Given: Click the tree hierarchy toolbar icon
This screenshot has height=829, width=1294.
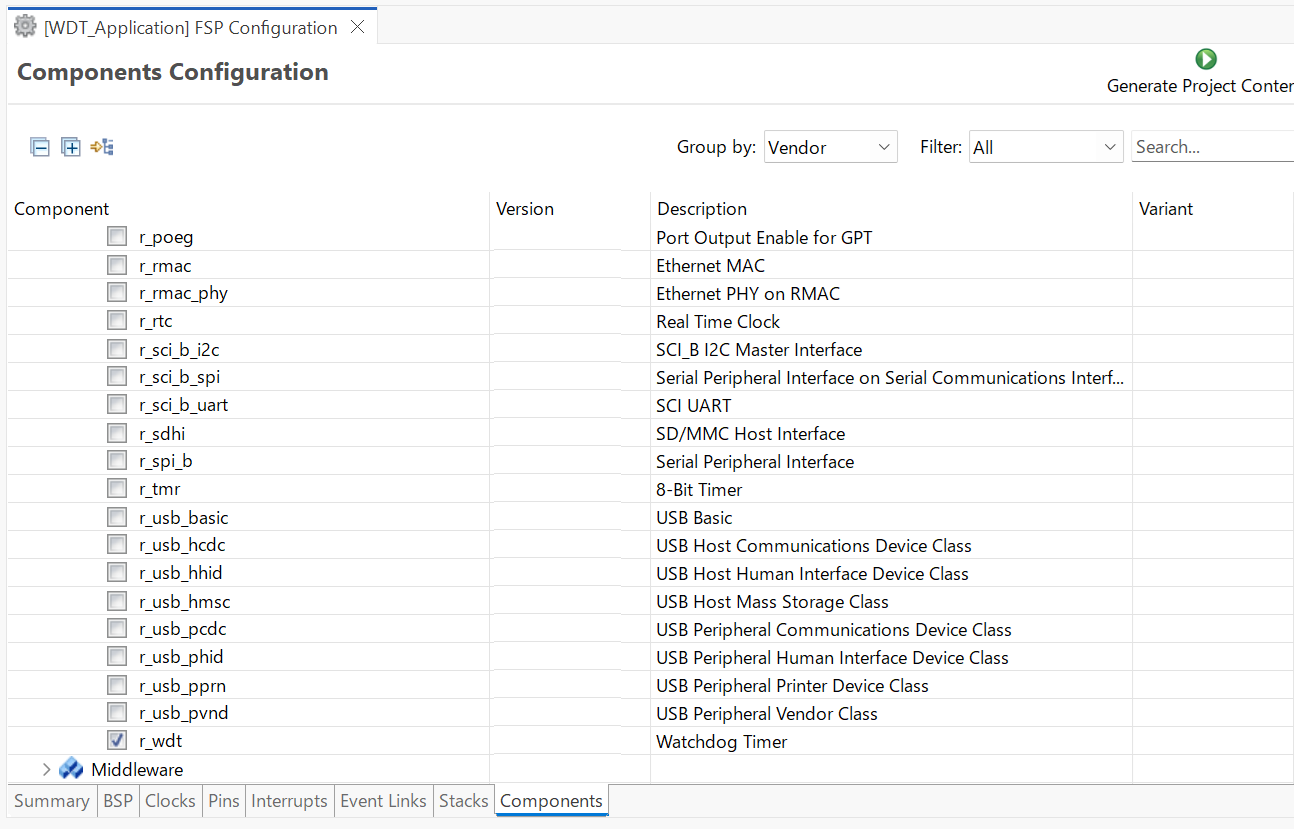Looking at the screenshot, I should (102, 147).
